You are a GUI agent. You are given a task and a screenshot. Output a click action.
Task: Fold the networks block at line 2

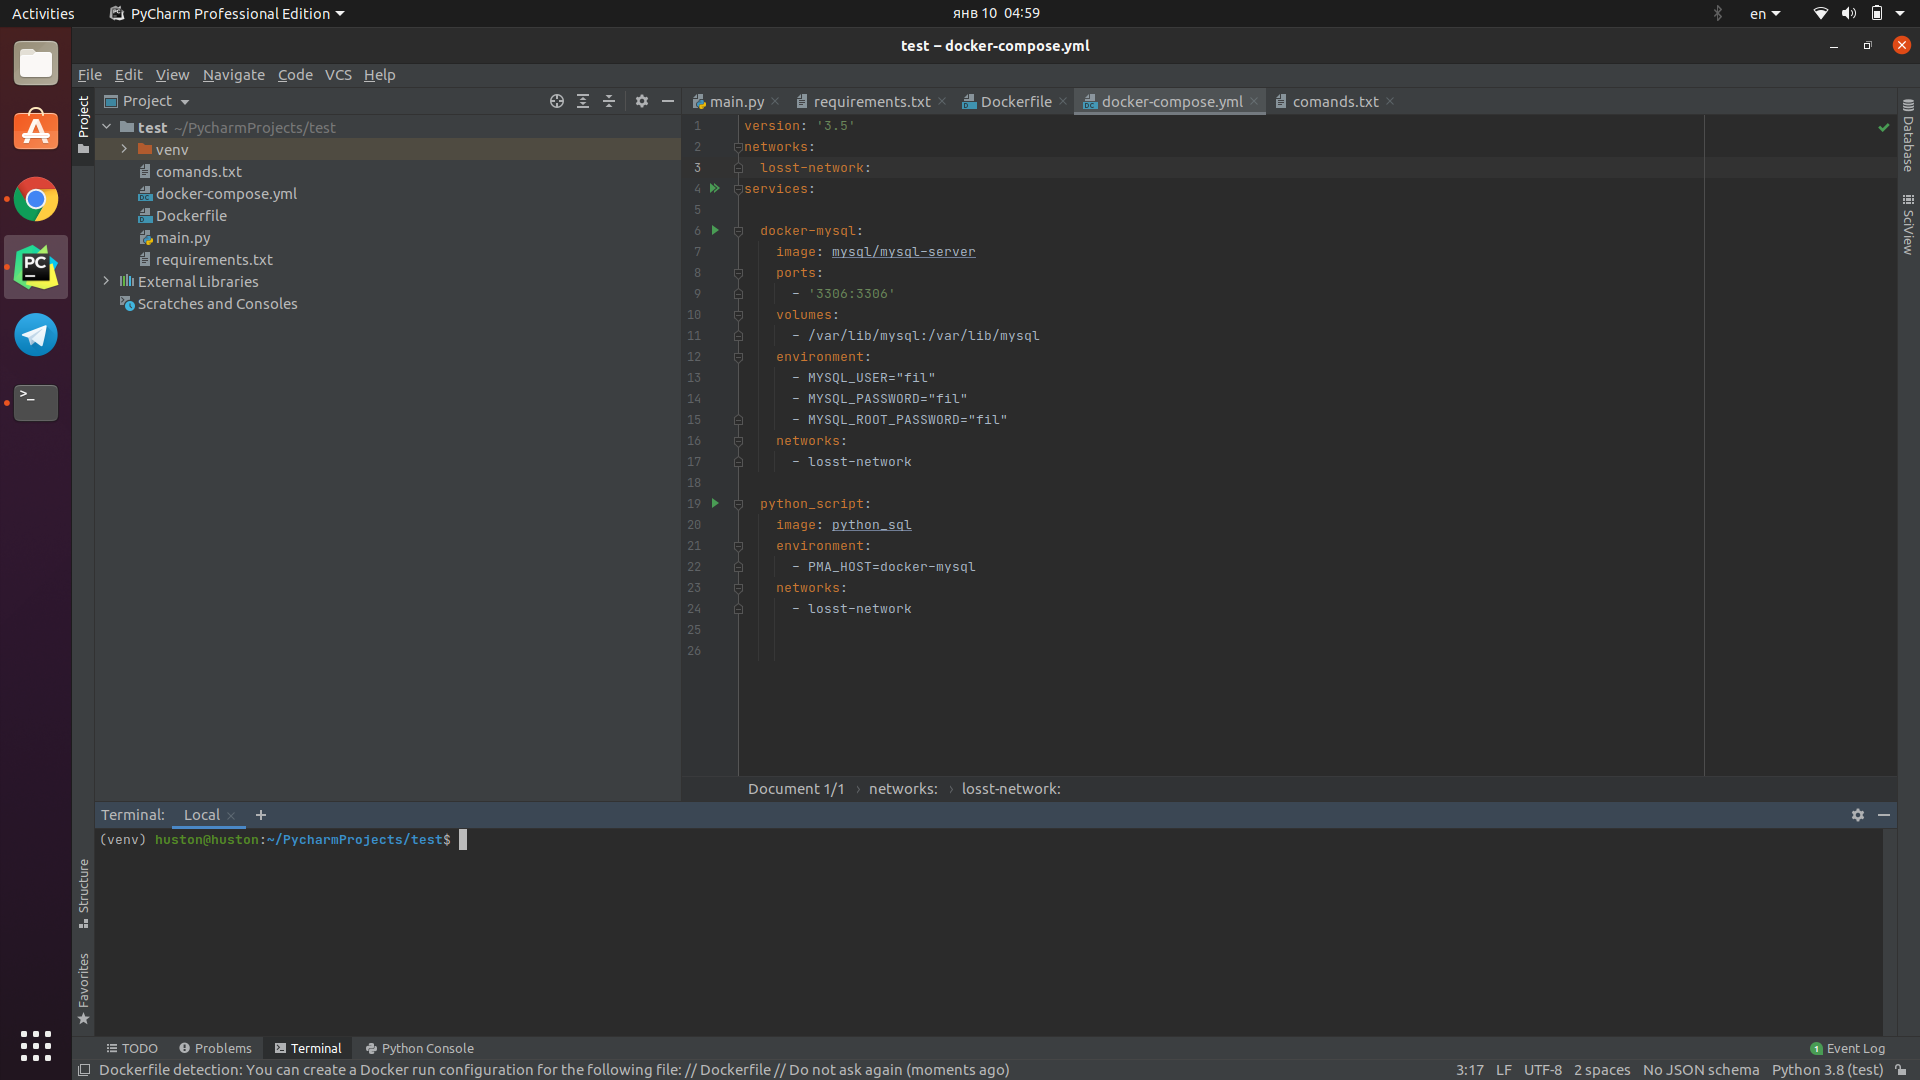click(x=738, y=147)
